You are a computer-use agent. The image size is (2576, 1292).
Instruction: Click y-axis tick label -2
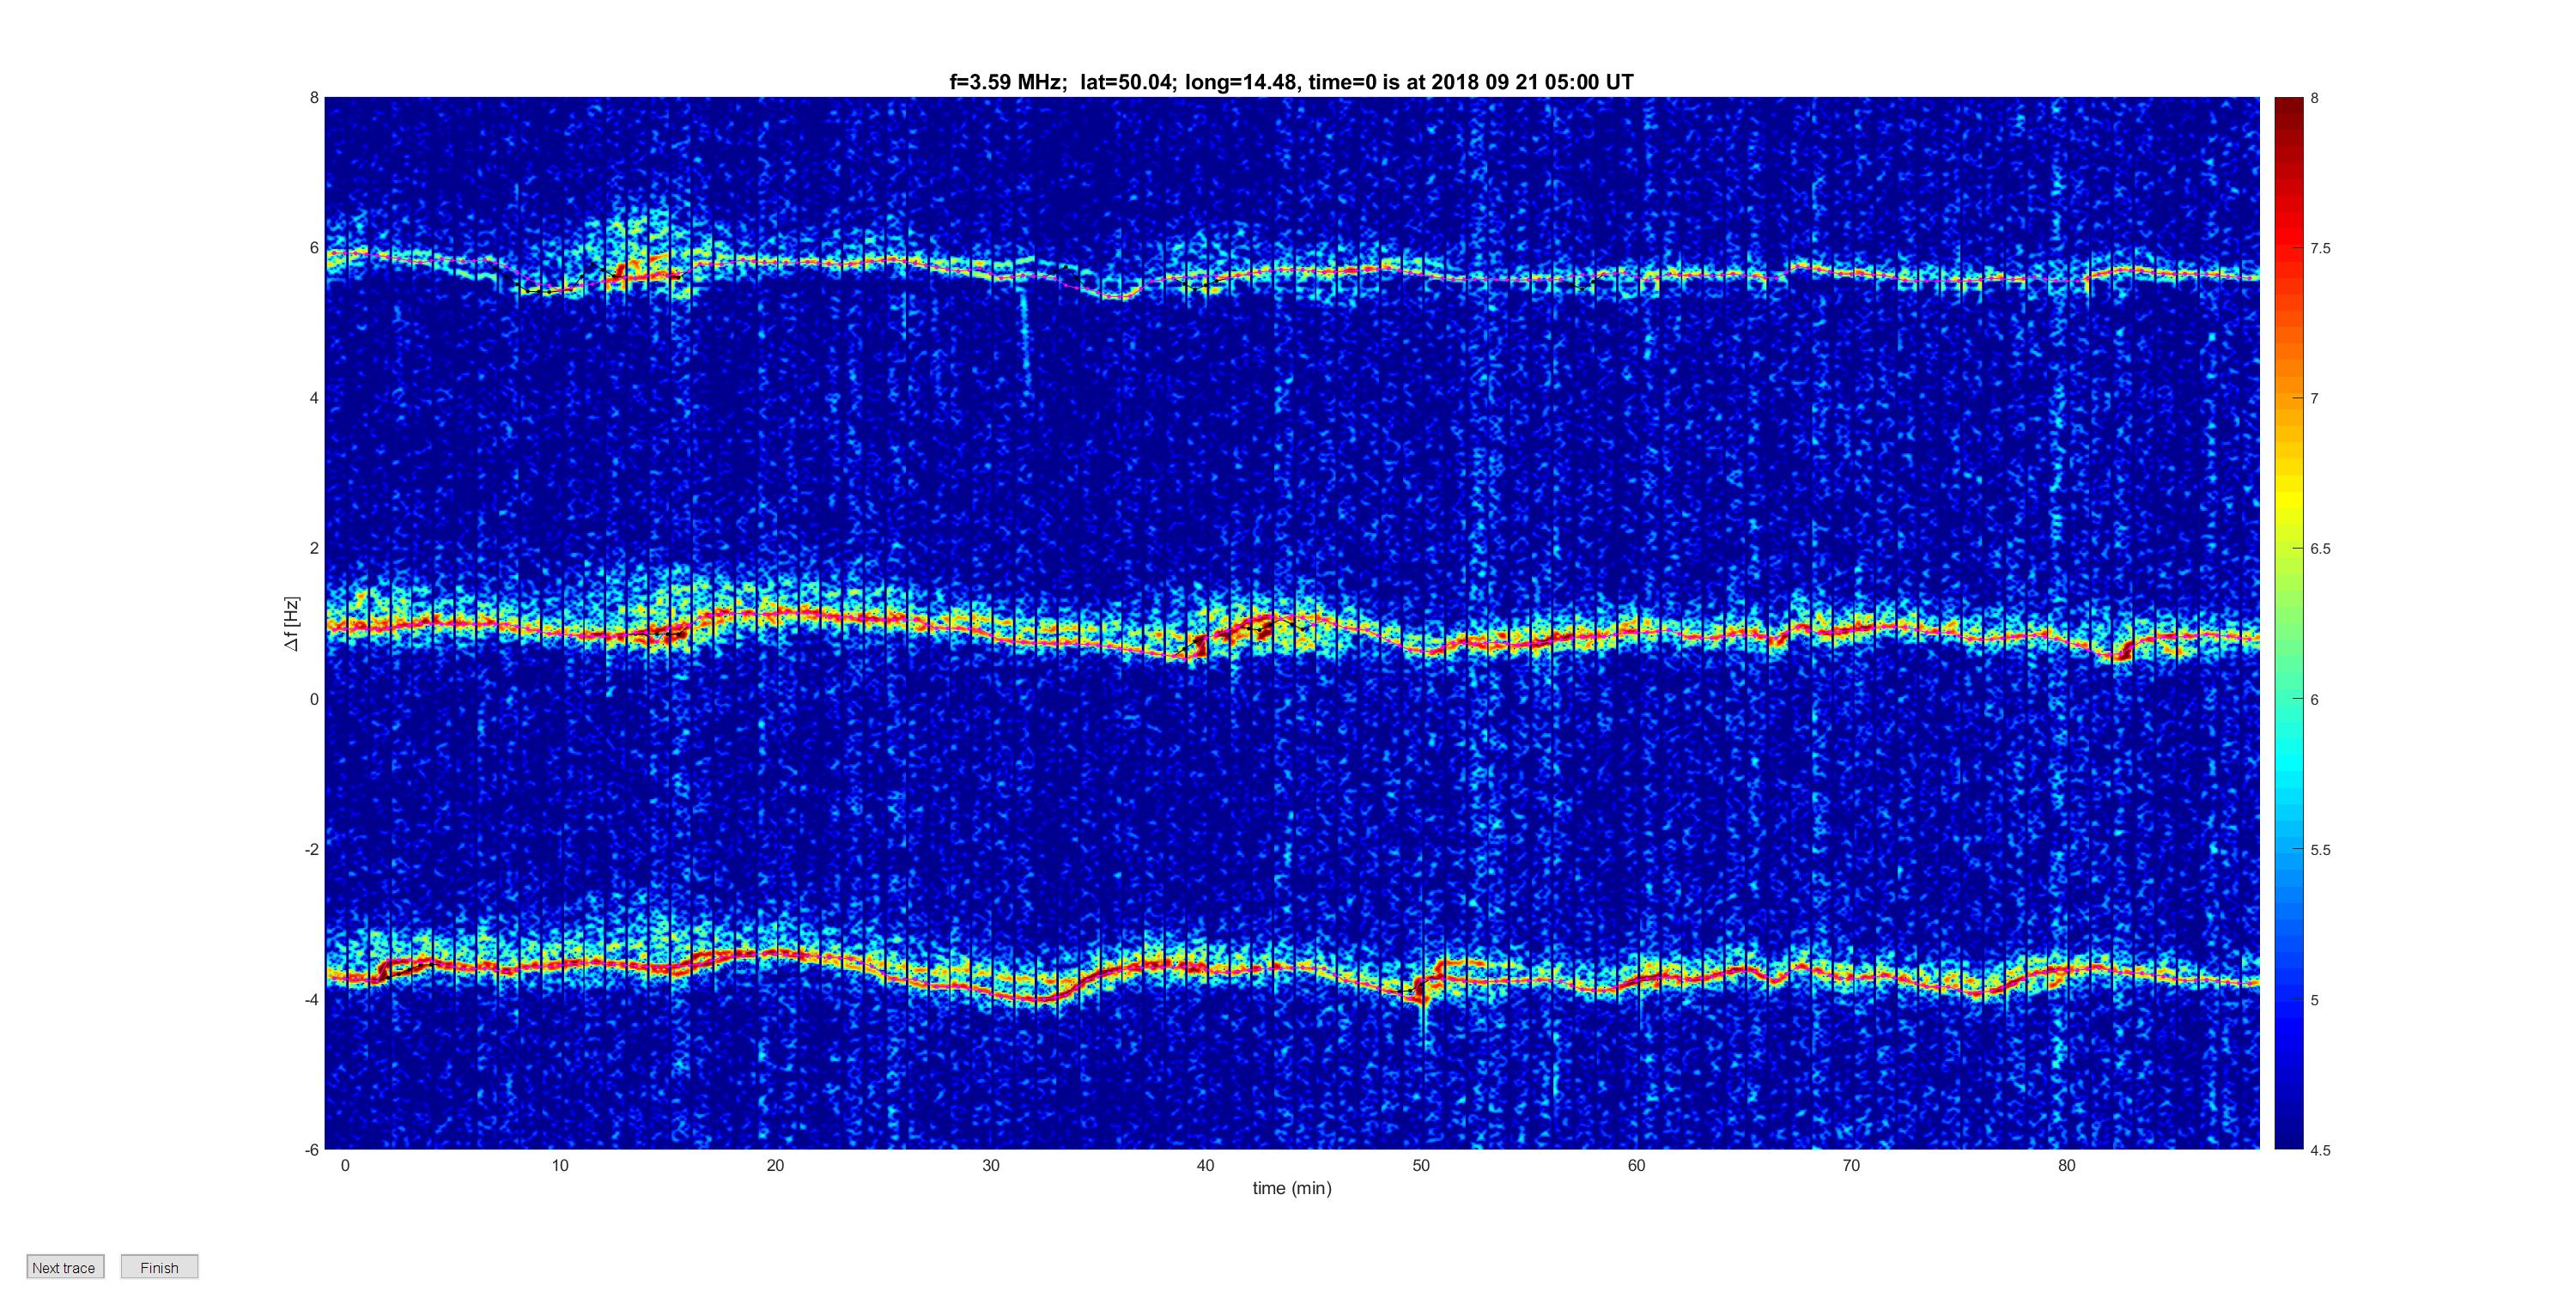point(311,849)
